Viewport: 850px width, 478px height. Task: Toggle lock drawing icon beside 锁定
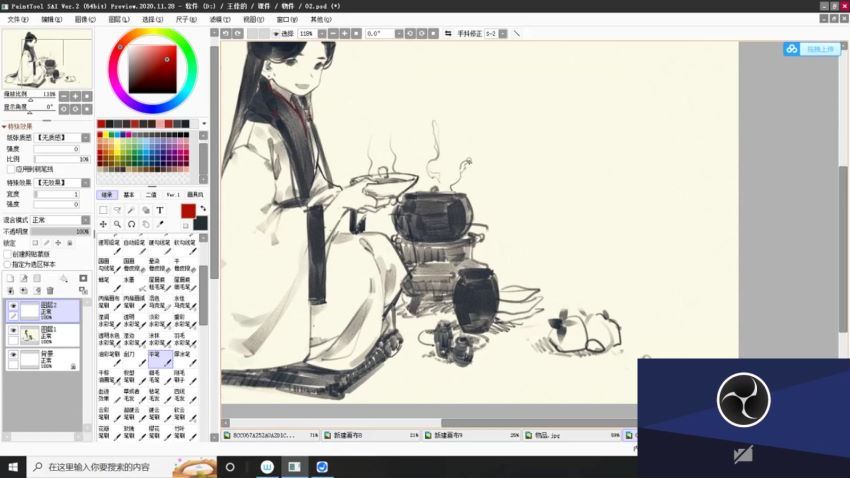47,243
